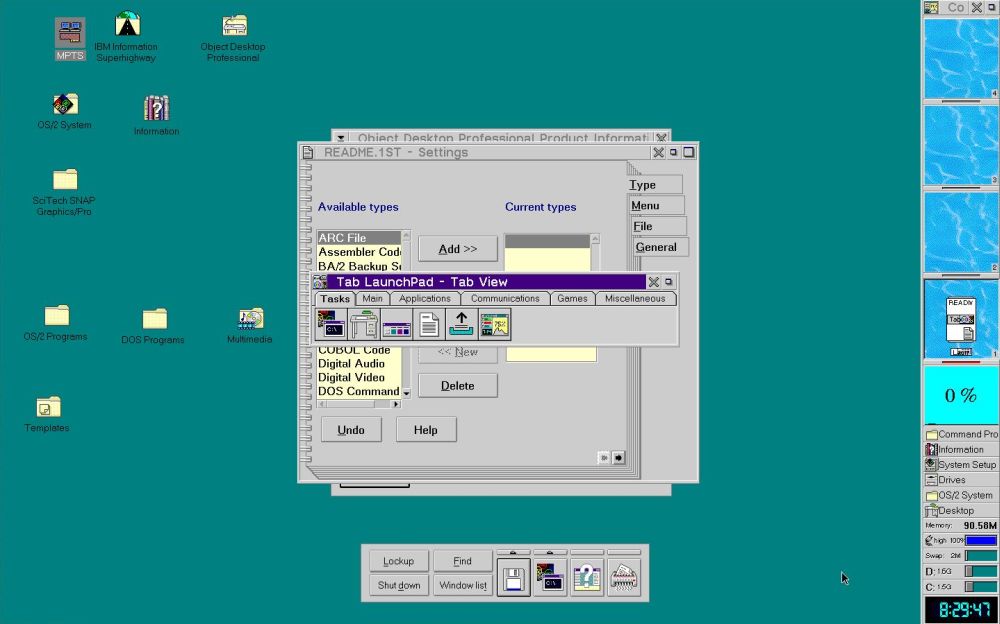Click the README.1ST Settings title bar document icon

pyautogui.click(x=308, y=152)
